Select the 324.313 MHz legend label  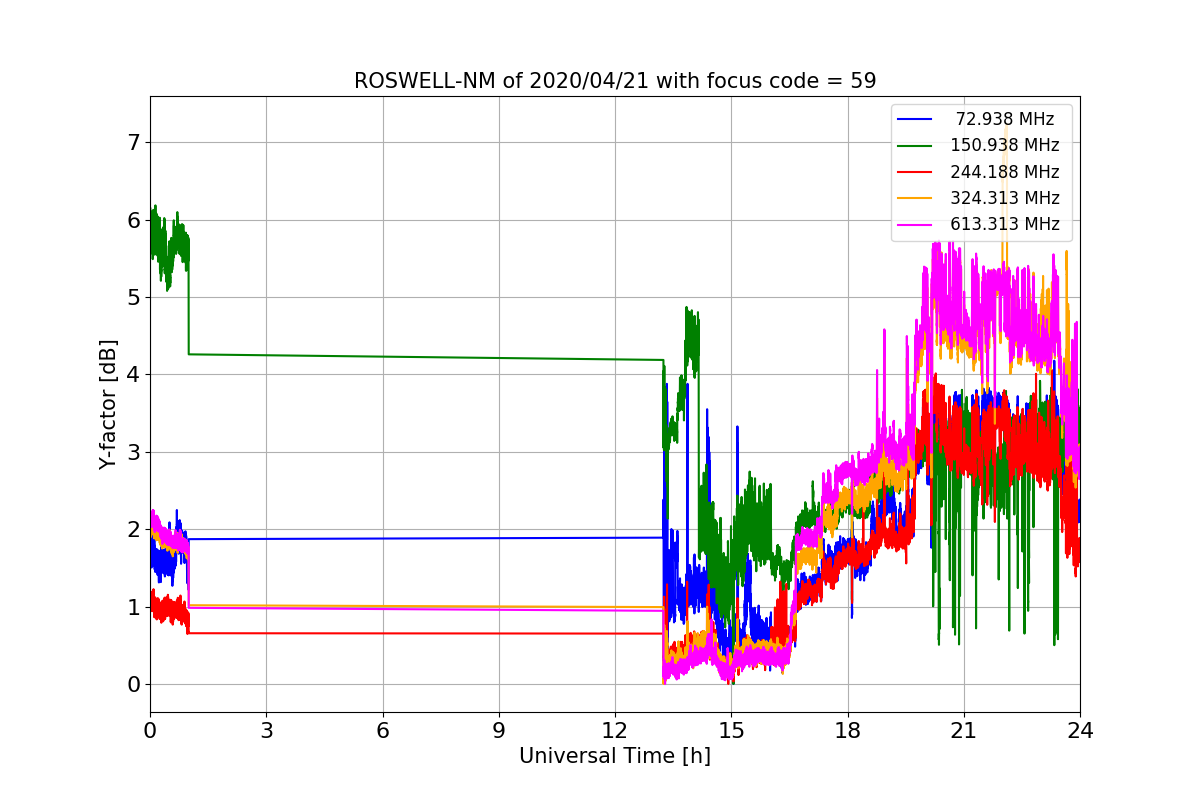(x=1005, y=198)
